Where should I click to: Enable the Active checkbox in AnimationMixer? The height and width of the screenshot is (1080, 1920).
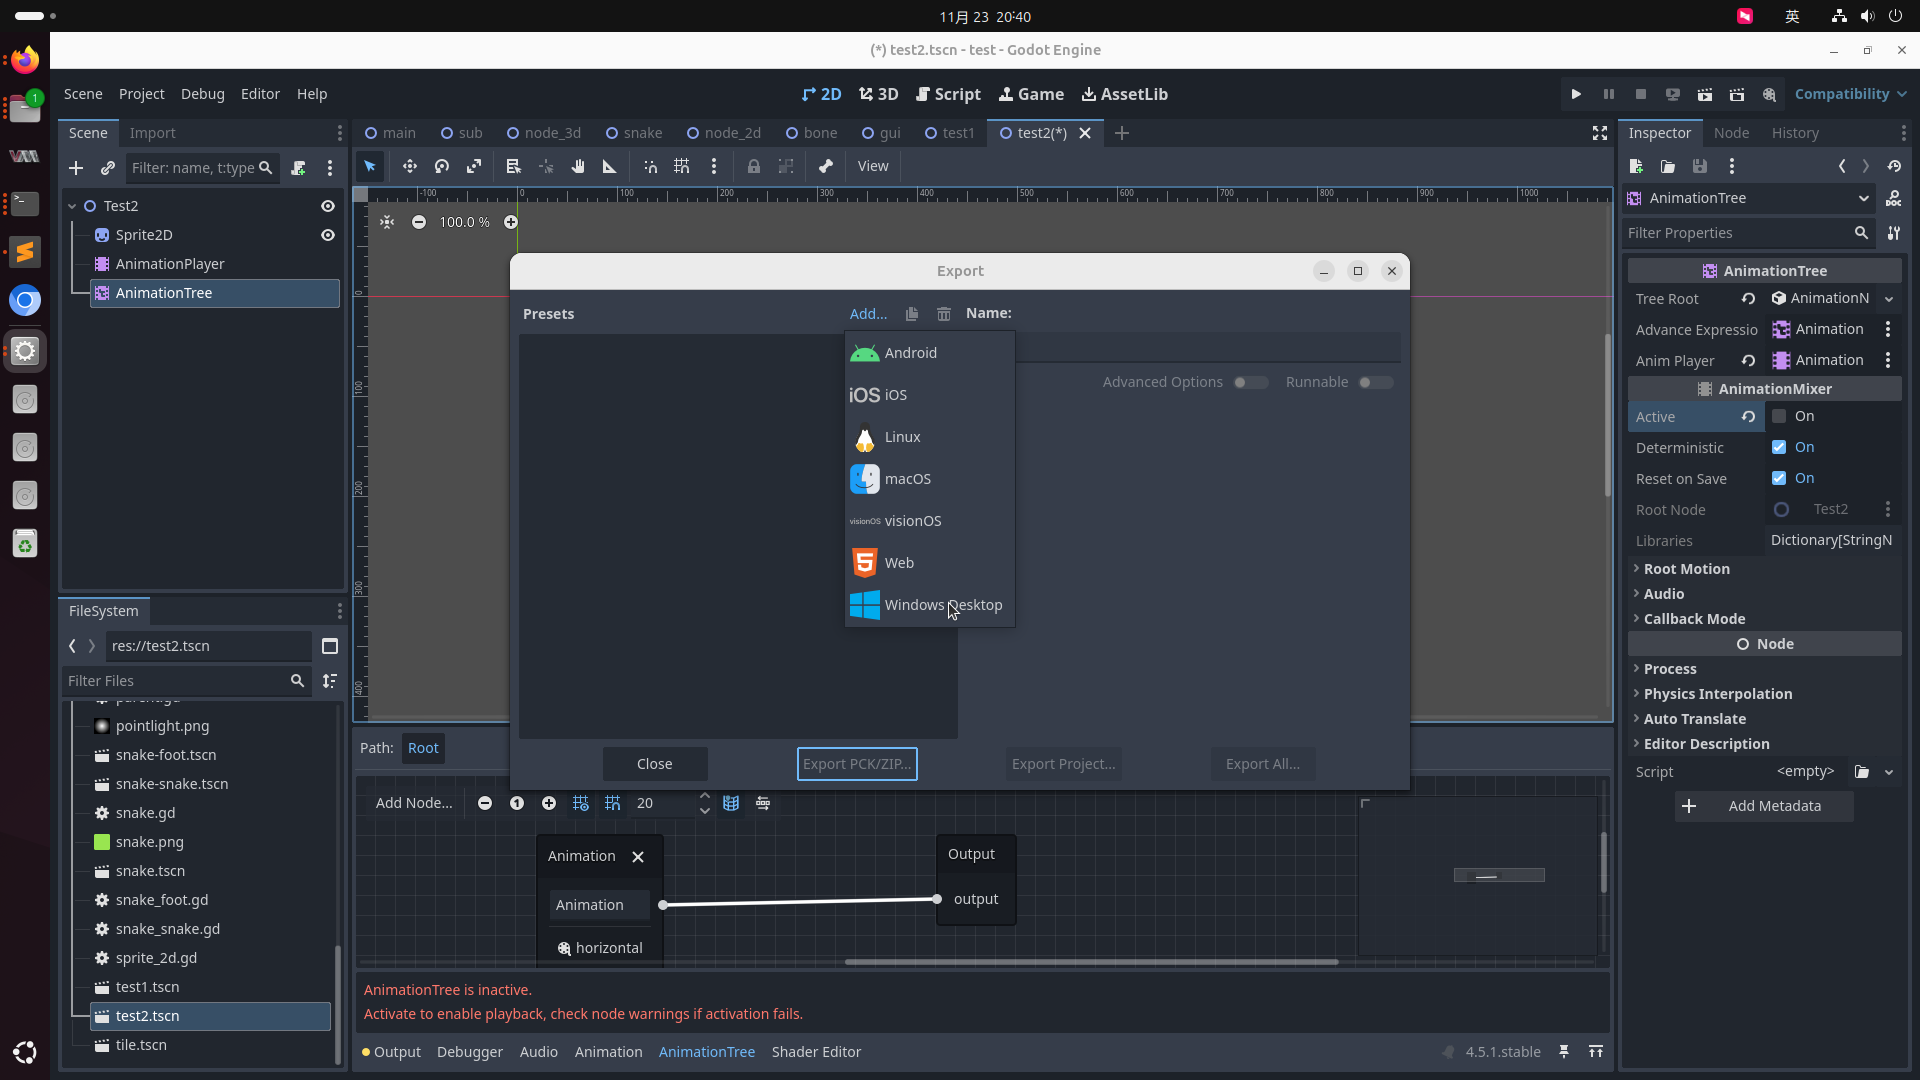pyautogui.click(x=1779, y=416)
